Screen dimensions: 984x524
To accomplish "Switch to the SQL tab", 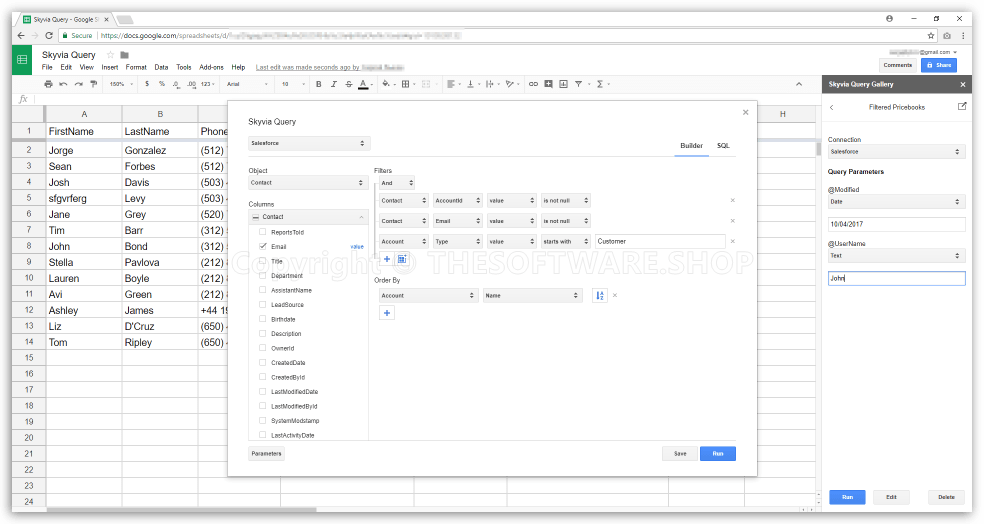I will 724,146.
